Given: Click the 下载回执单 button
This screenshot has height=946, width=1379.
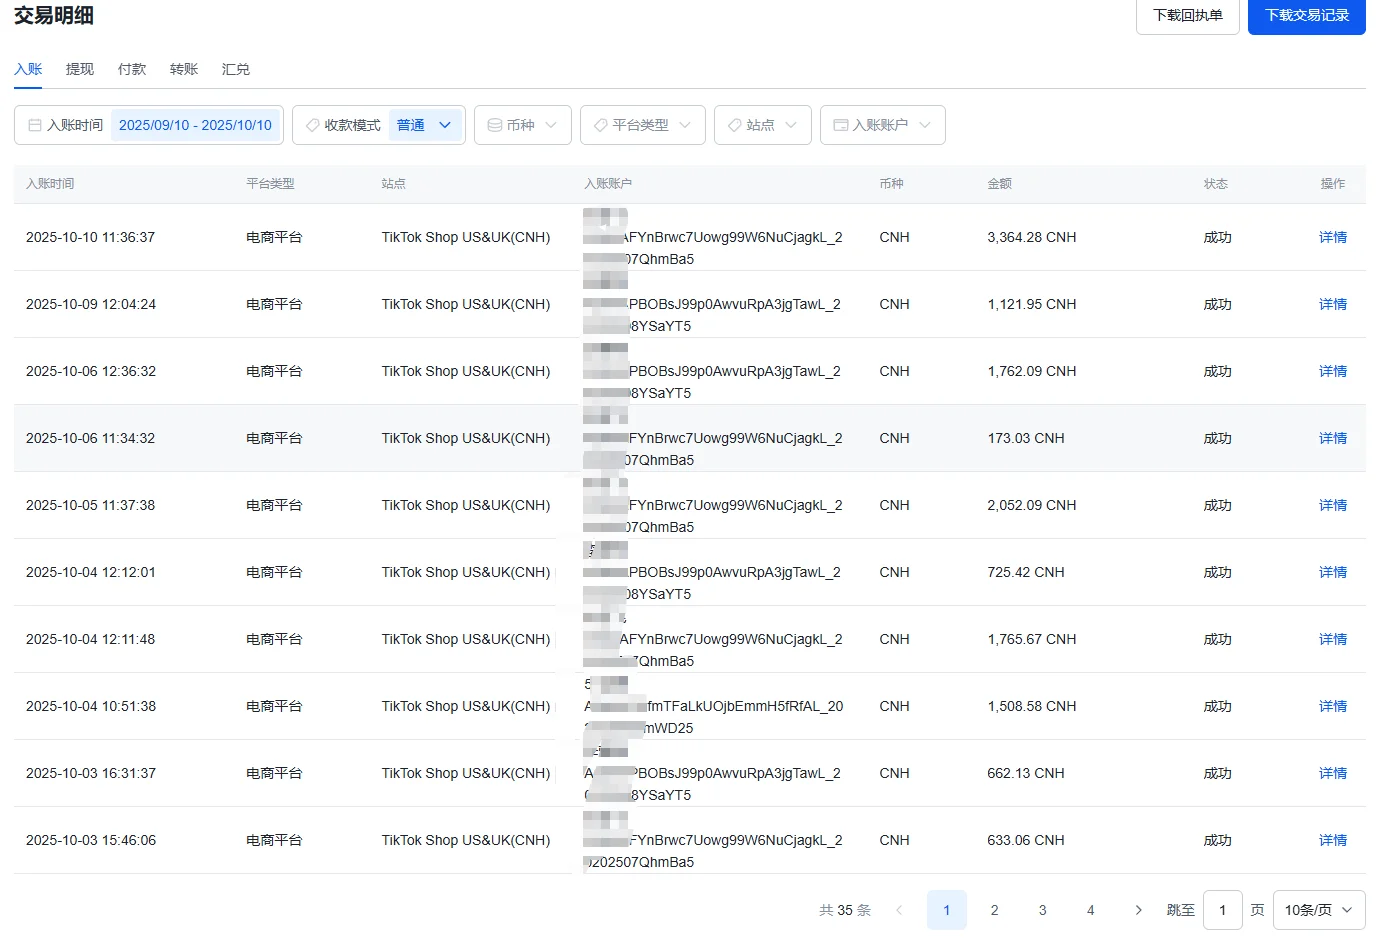Looking at the screenshot, I should tap(1188, 15).
